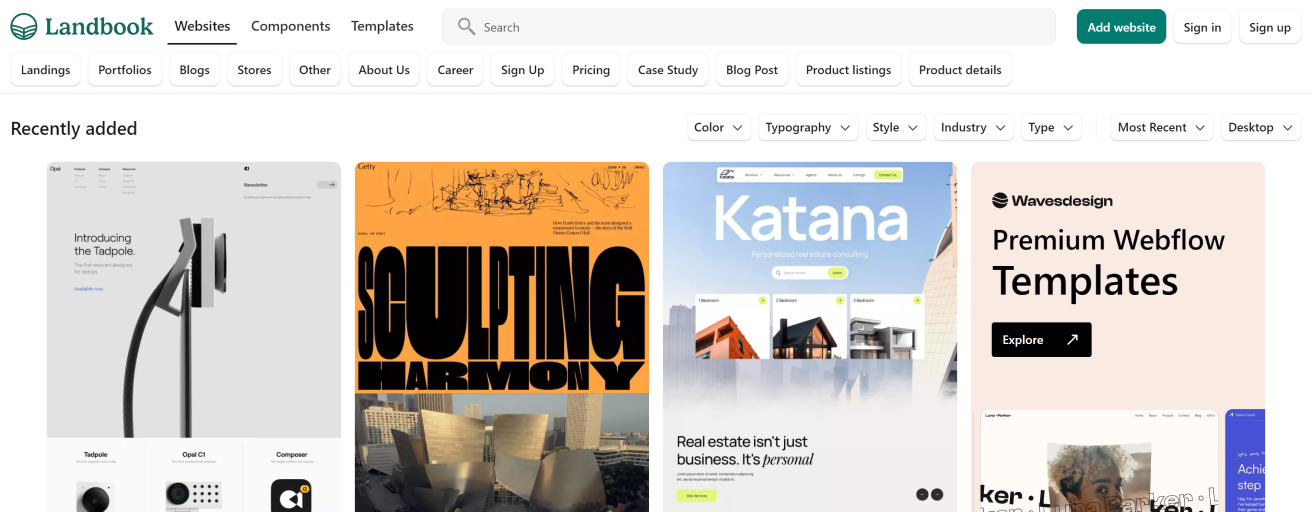The width and height of the screenshot is (1312, 512).
Task: Open the Most Recent sort dropdown
Action: [x=1162, y=127]
